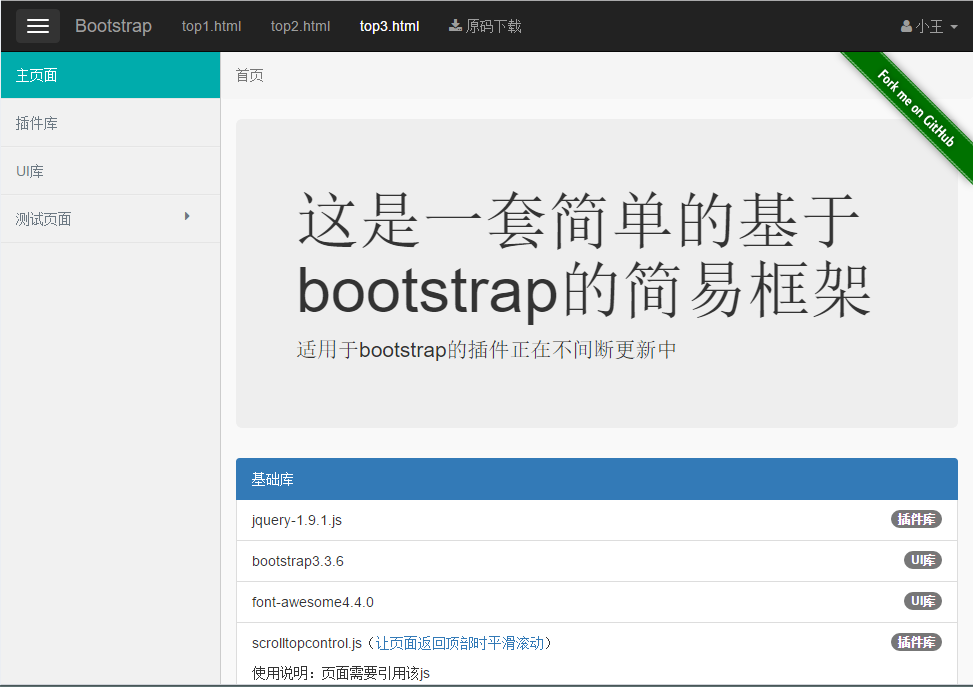Click the subtitle 适用于bootstrap的插件正在不间断更新中
This screenshot has width=973, height=687.
point(486,349)
